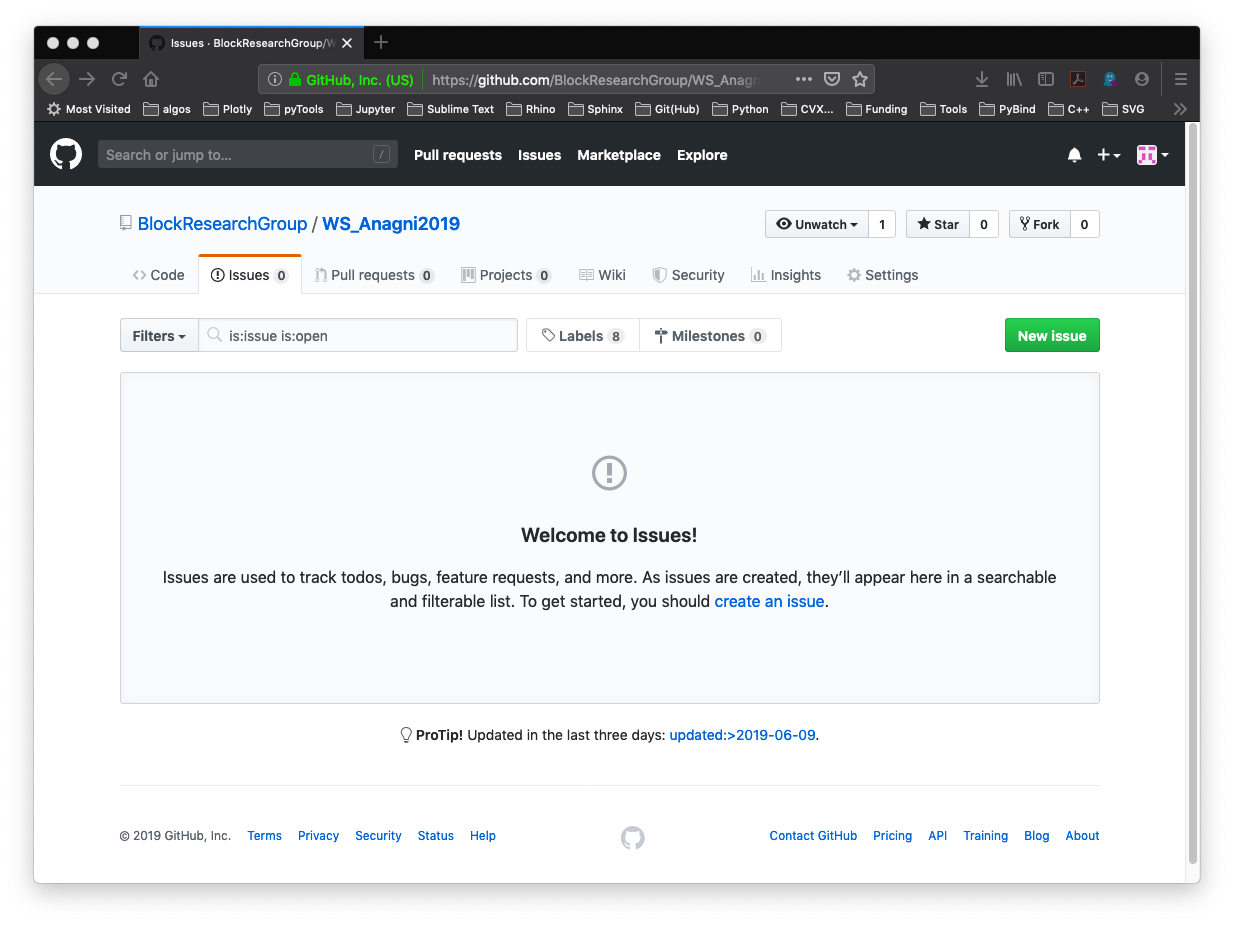Open the Jupyter bookmark folder
Viewport: 1234px width, 925px height.
(366, 109)
